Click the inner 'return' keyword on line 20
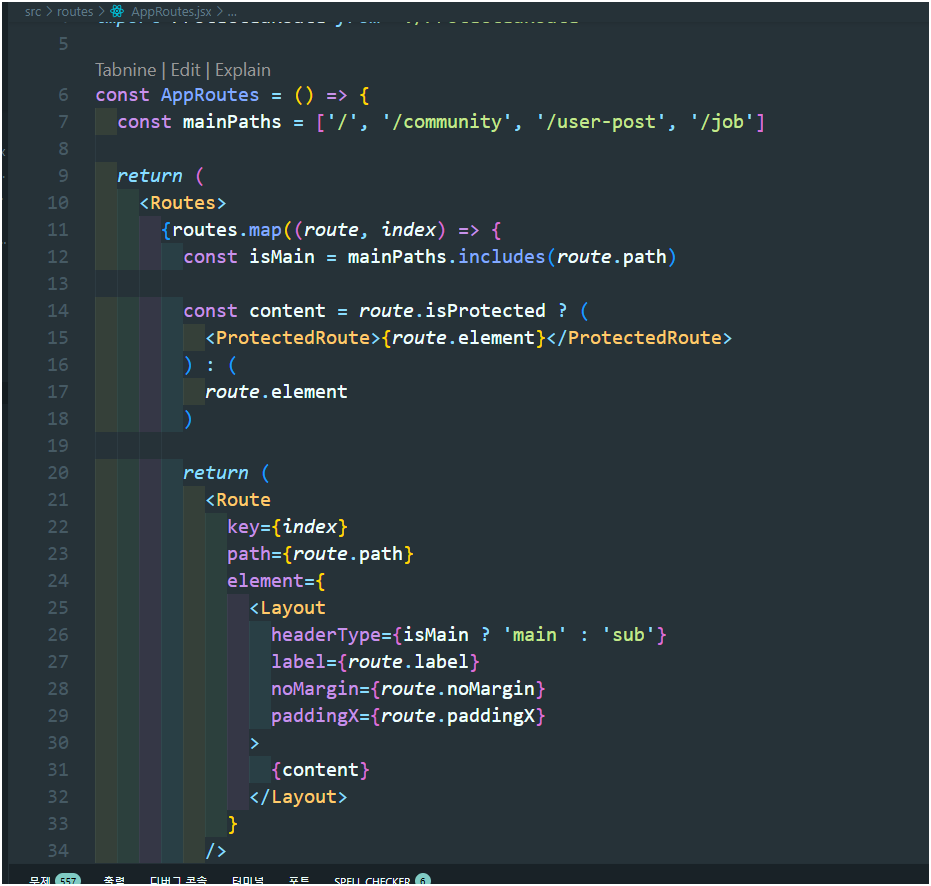 (x=216, y=473)
